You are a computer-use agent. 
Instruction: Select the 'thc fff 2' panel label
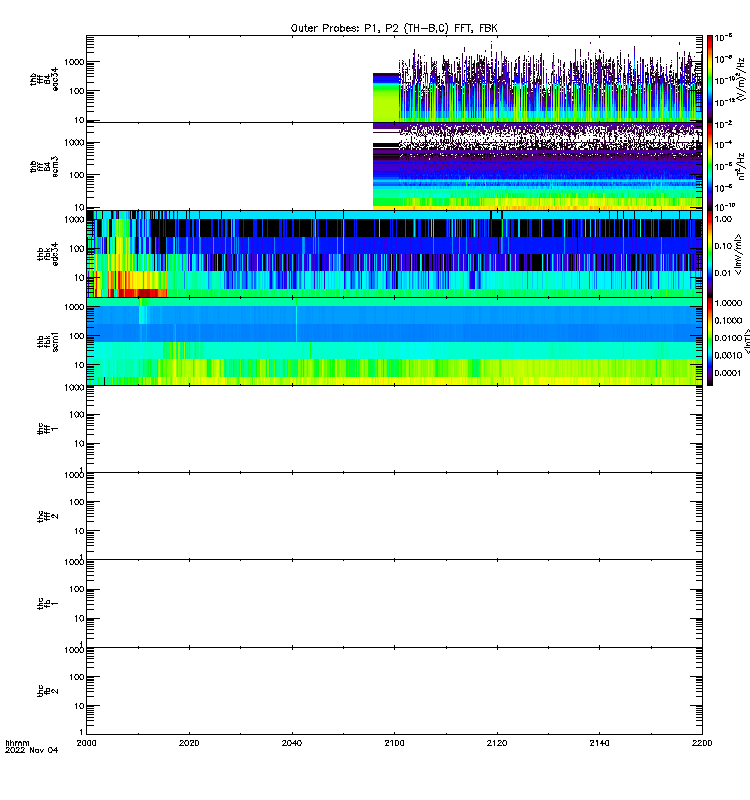coord(48,516)
